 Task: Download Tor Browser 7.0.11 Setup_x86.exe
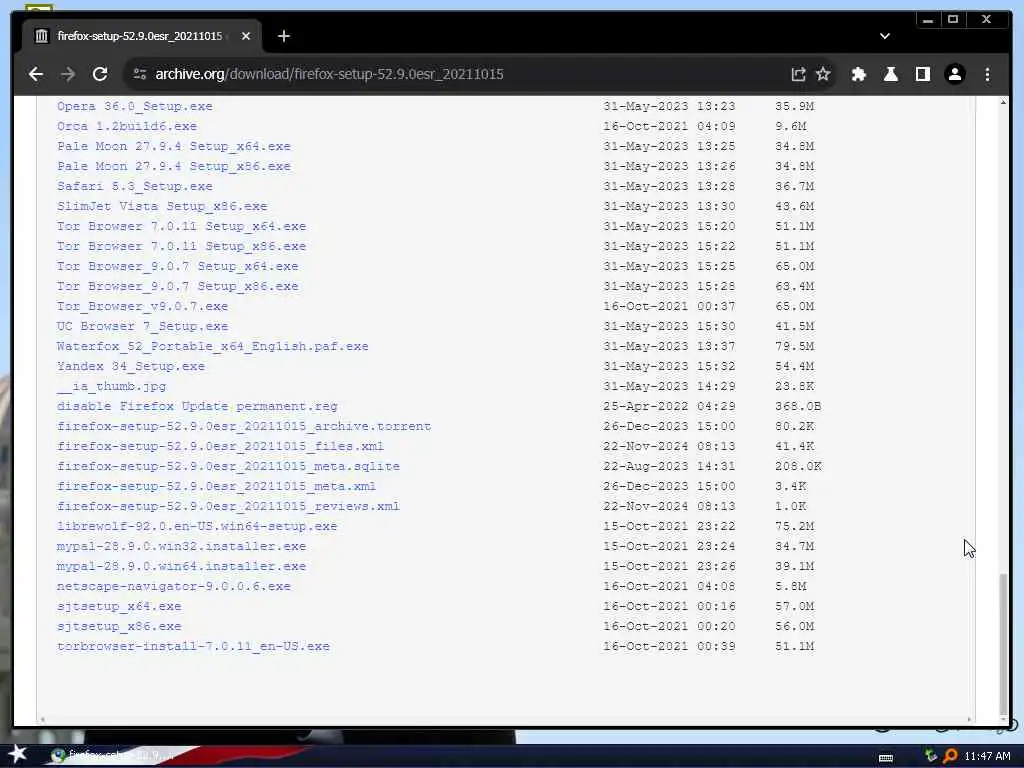[x=182, y=246]
